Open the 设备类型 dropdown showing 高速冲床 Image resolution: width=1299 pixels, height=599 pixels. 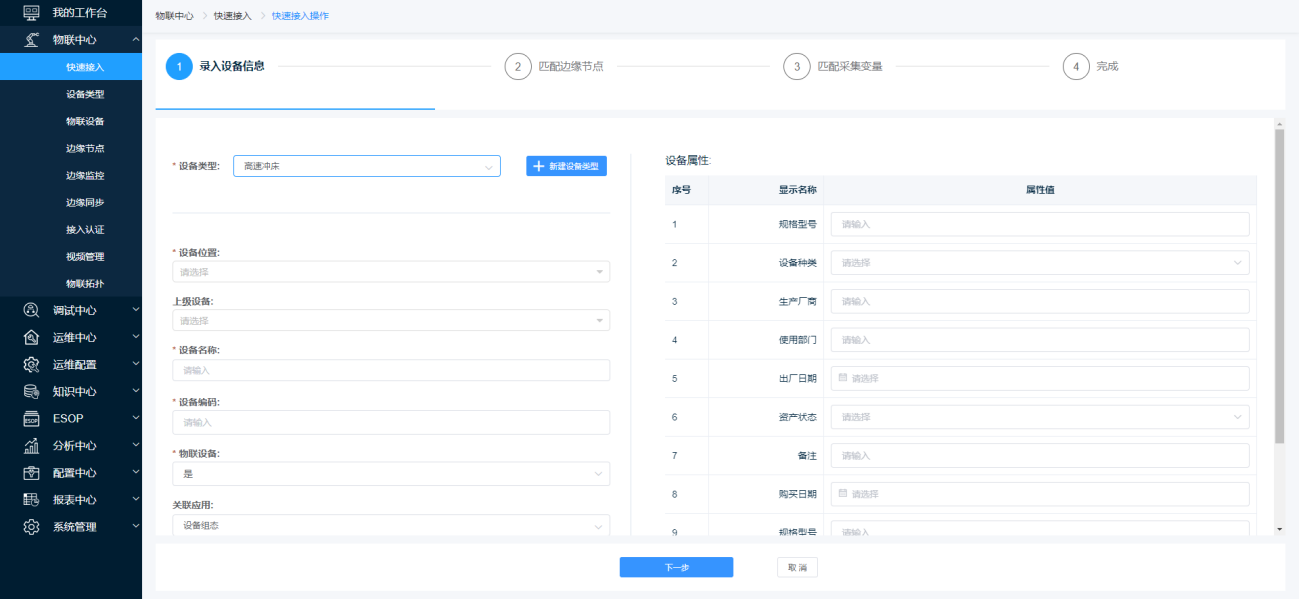[x=366, y=166]
